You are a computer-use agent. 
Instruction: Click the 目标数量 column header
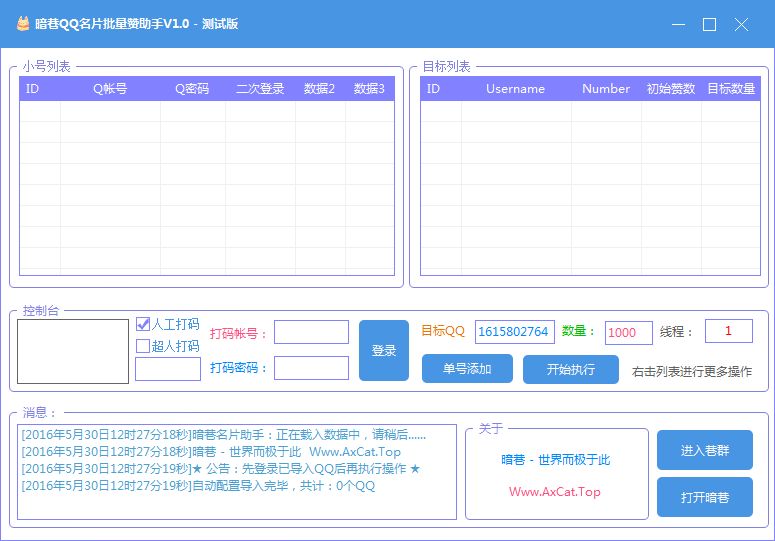click(731, 89)
